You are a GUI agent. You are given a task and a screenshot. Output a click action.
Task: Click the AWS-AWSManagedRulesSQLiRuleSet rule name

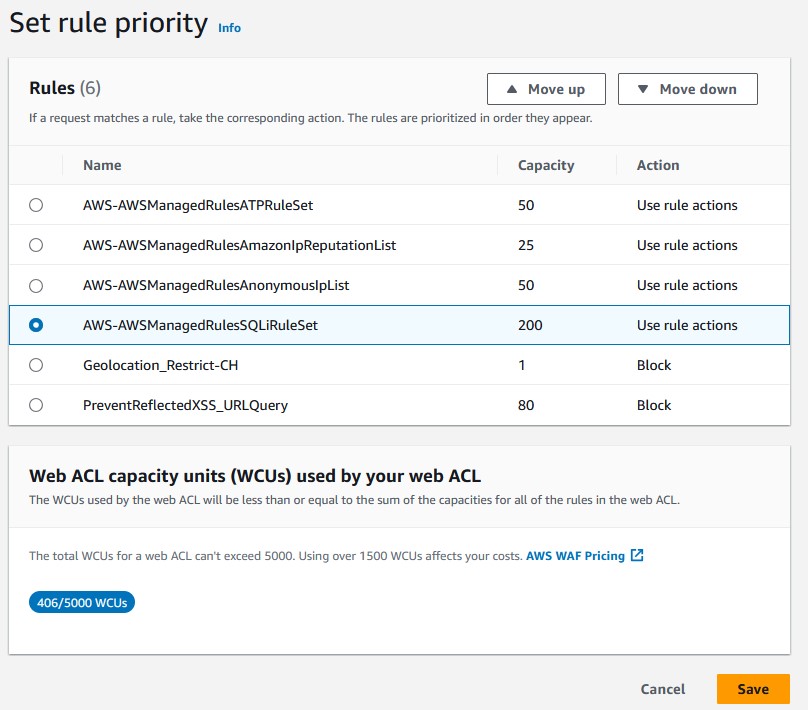[x=200, y=325]
